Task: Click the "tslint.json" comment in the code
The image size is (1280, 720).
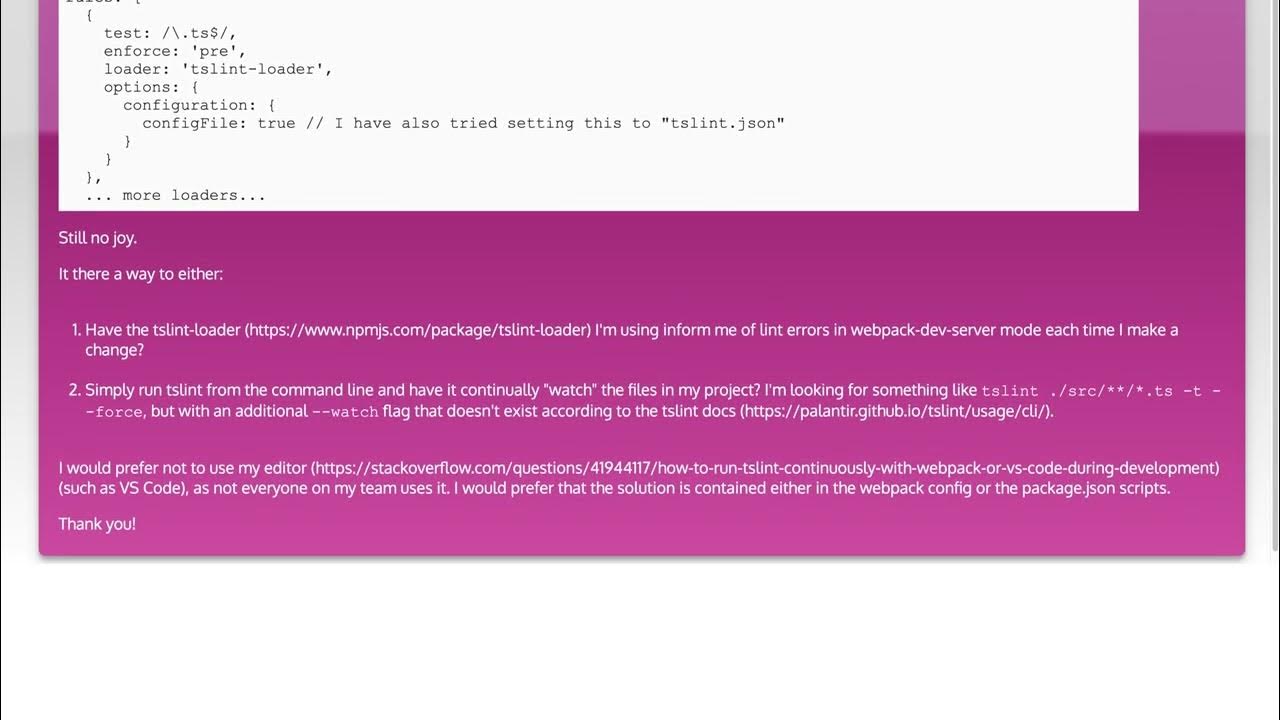Action: pyautogui.click(x=722, y=123)
